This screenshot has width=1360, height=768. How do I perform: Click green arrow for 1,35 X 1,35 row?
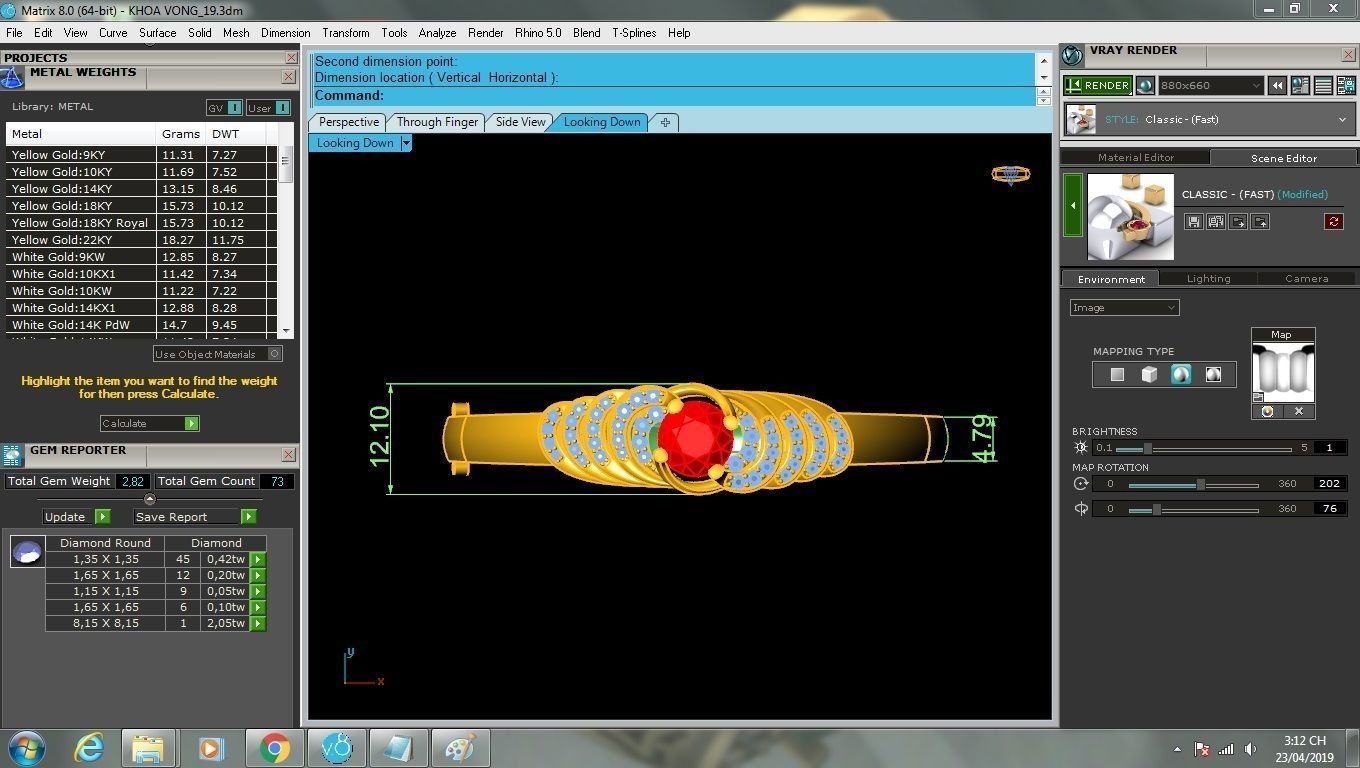258,560
